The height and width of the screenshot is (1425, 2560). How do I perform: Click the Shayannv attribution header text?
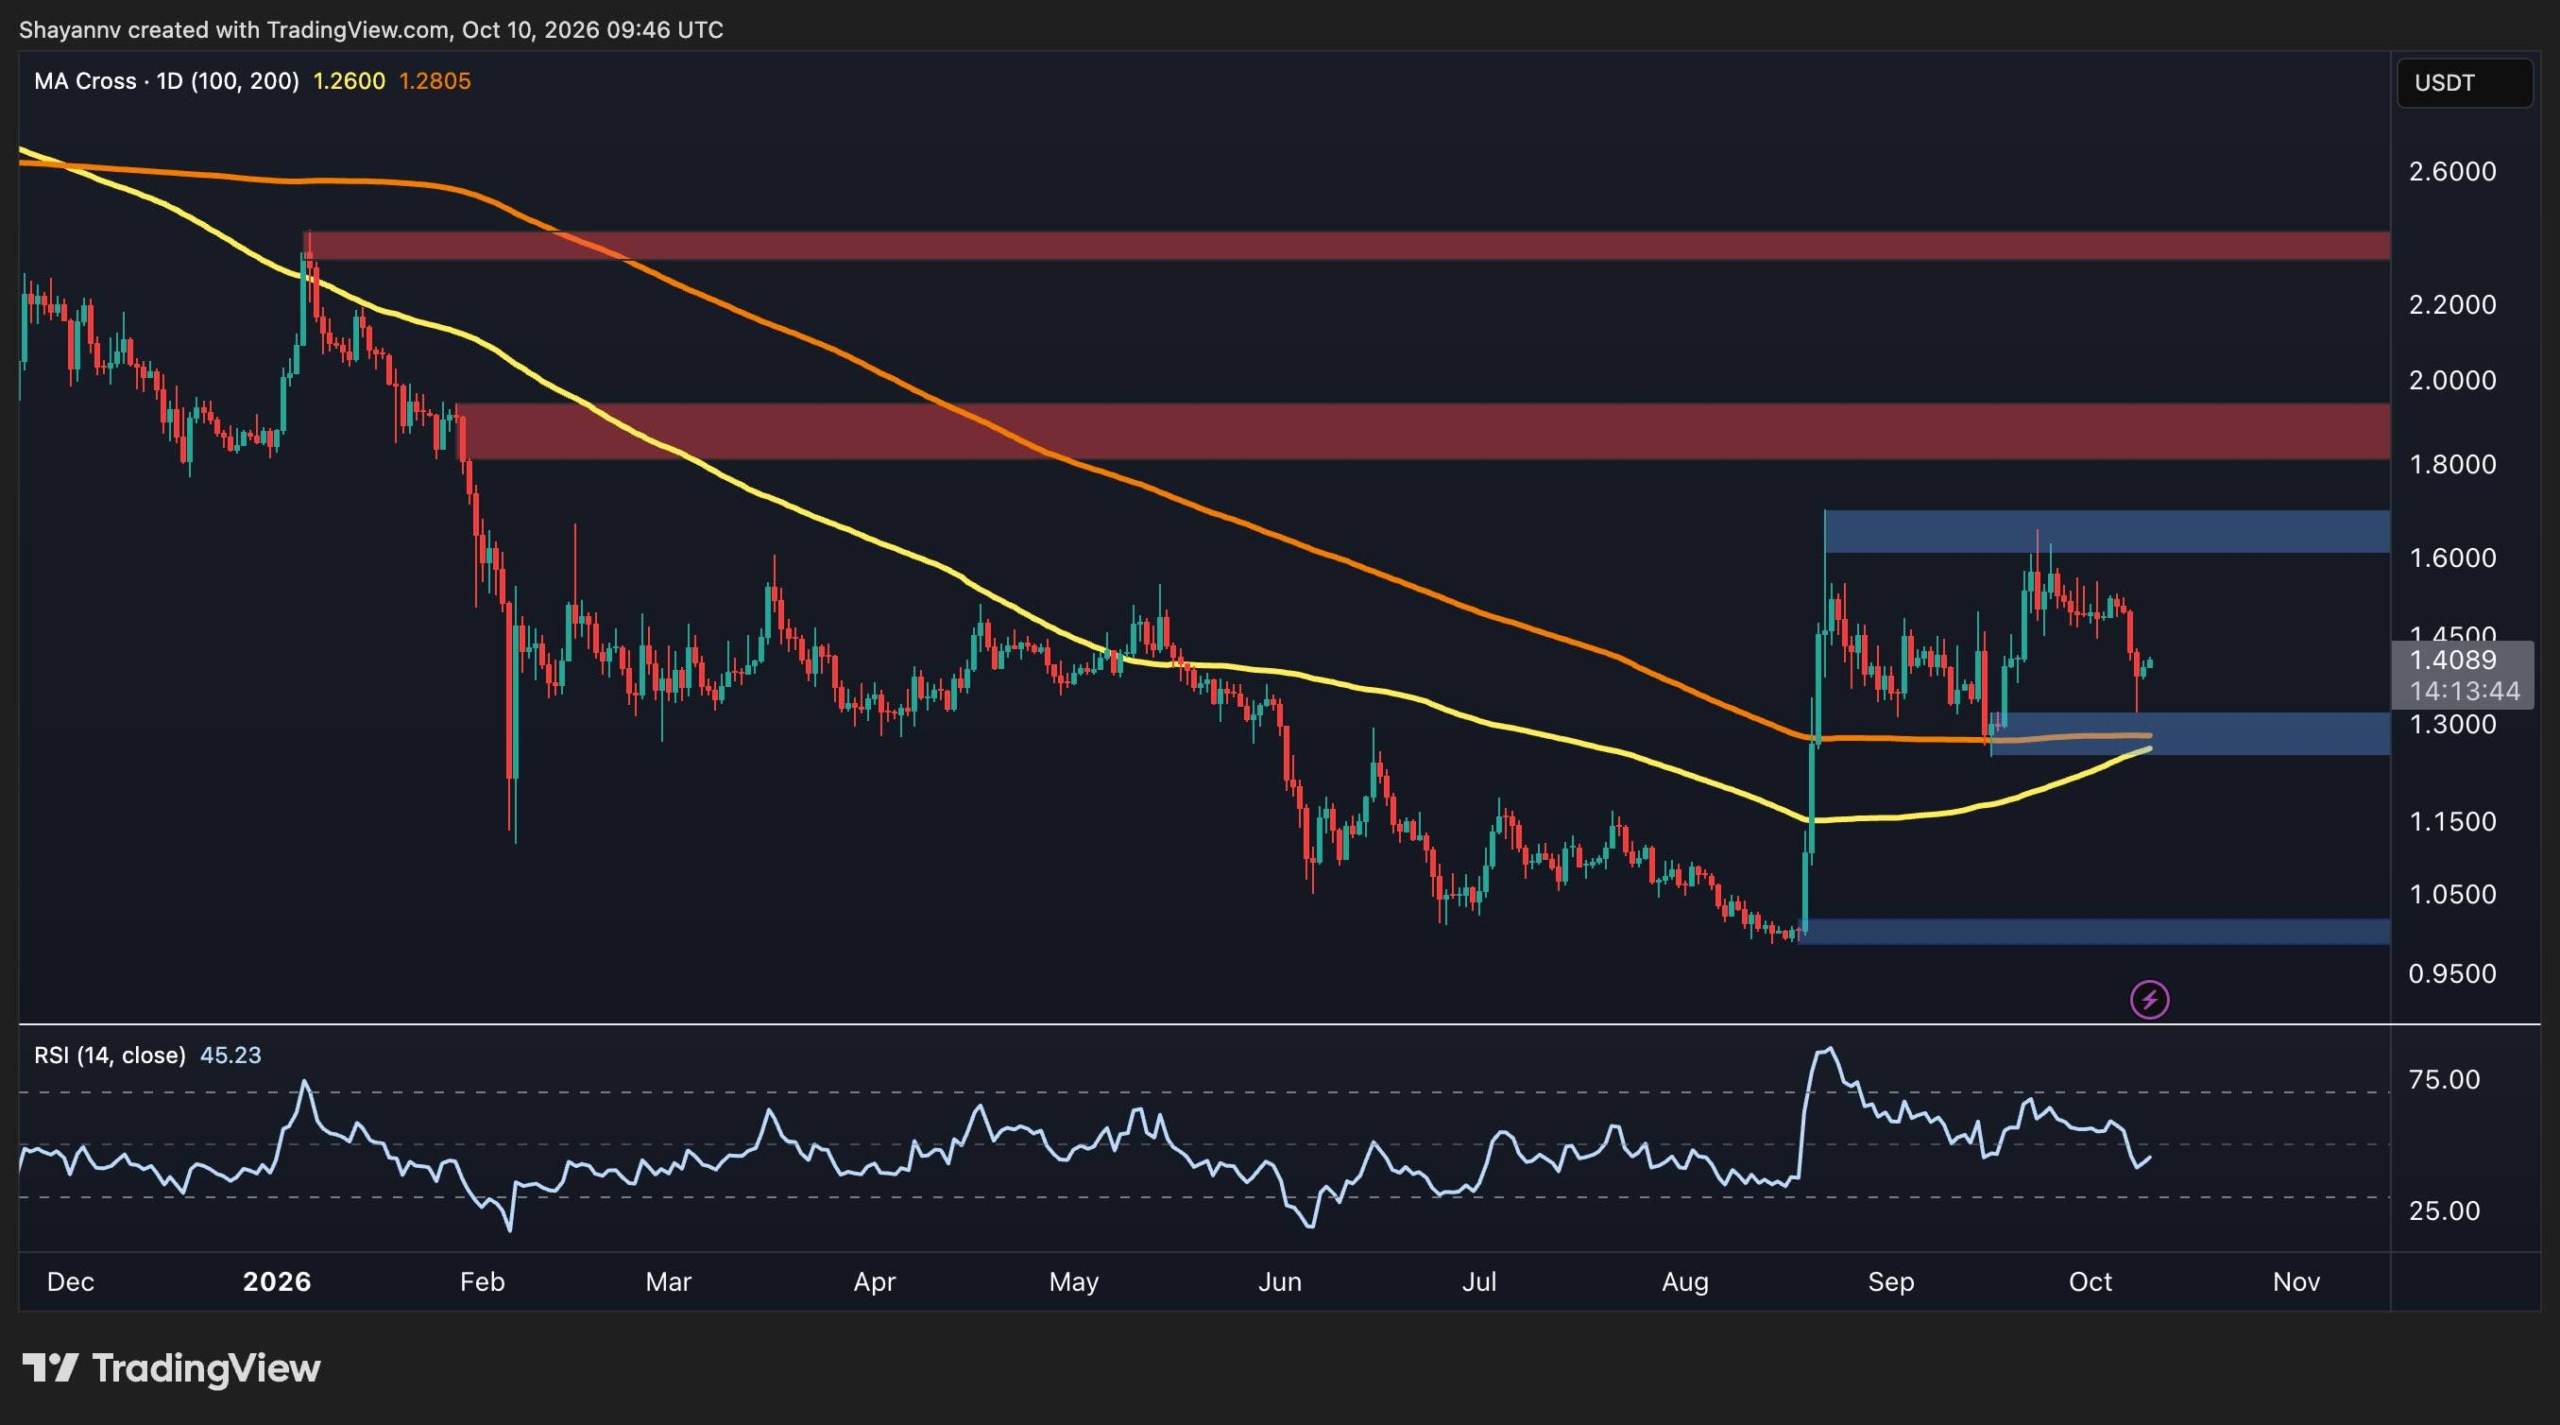[371, 30]
